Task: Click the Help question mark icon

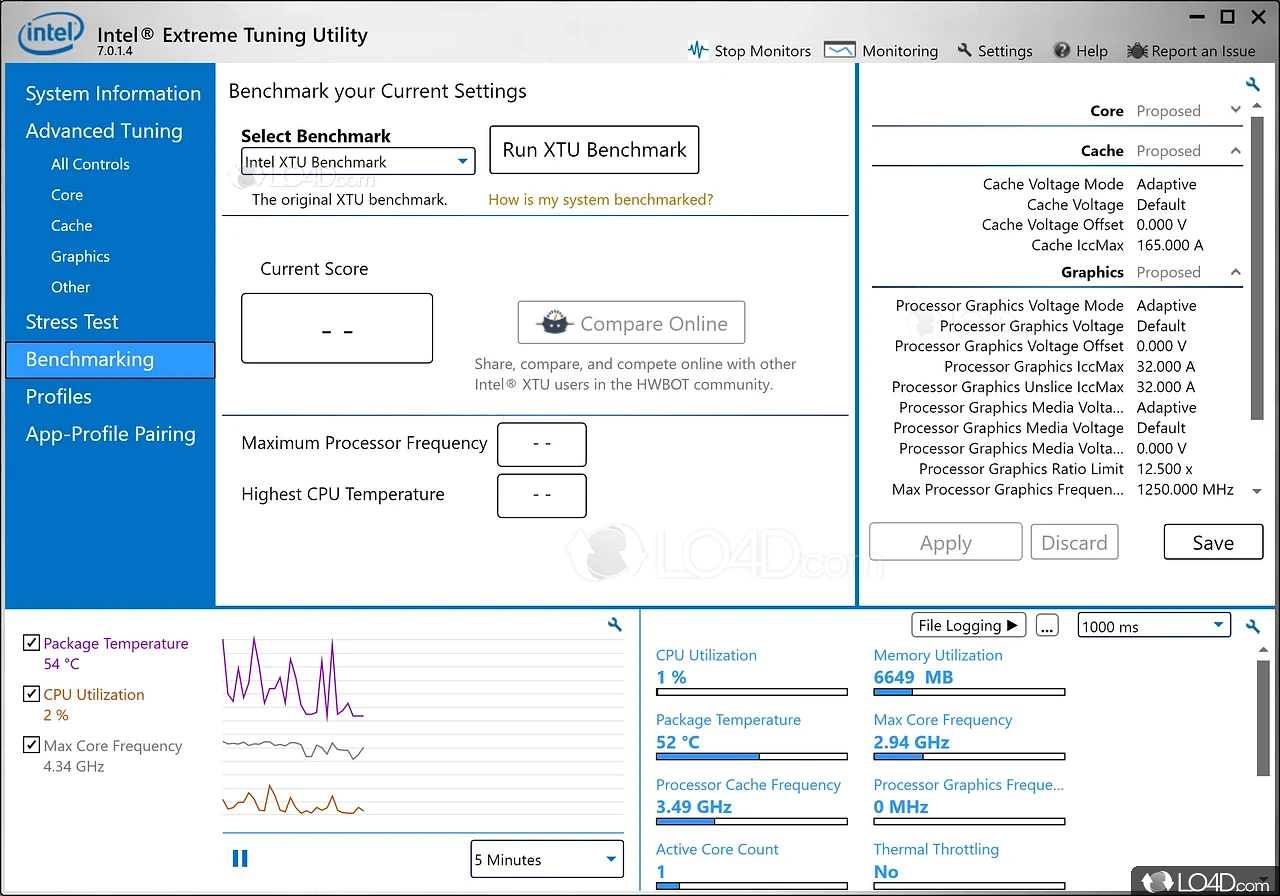Action: (1062, 50)
